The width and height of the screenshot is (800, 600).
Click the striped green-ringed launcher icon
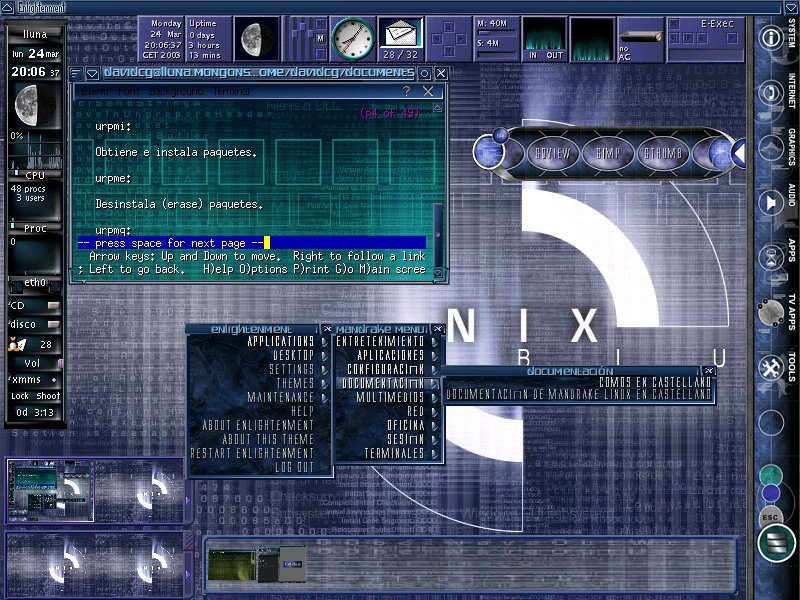tap(776, 543)
